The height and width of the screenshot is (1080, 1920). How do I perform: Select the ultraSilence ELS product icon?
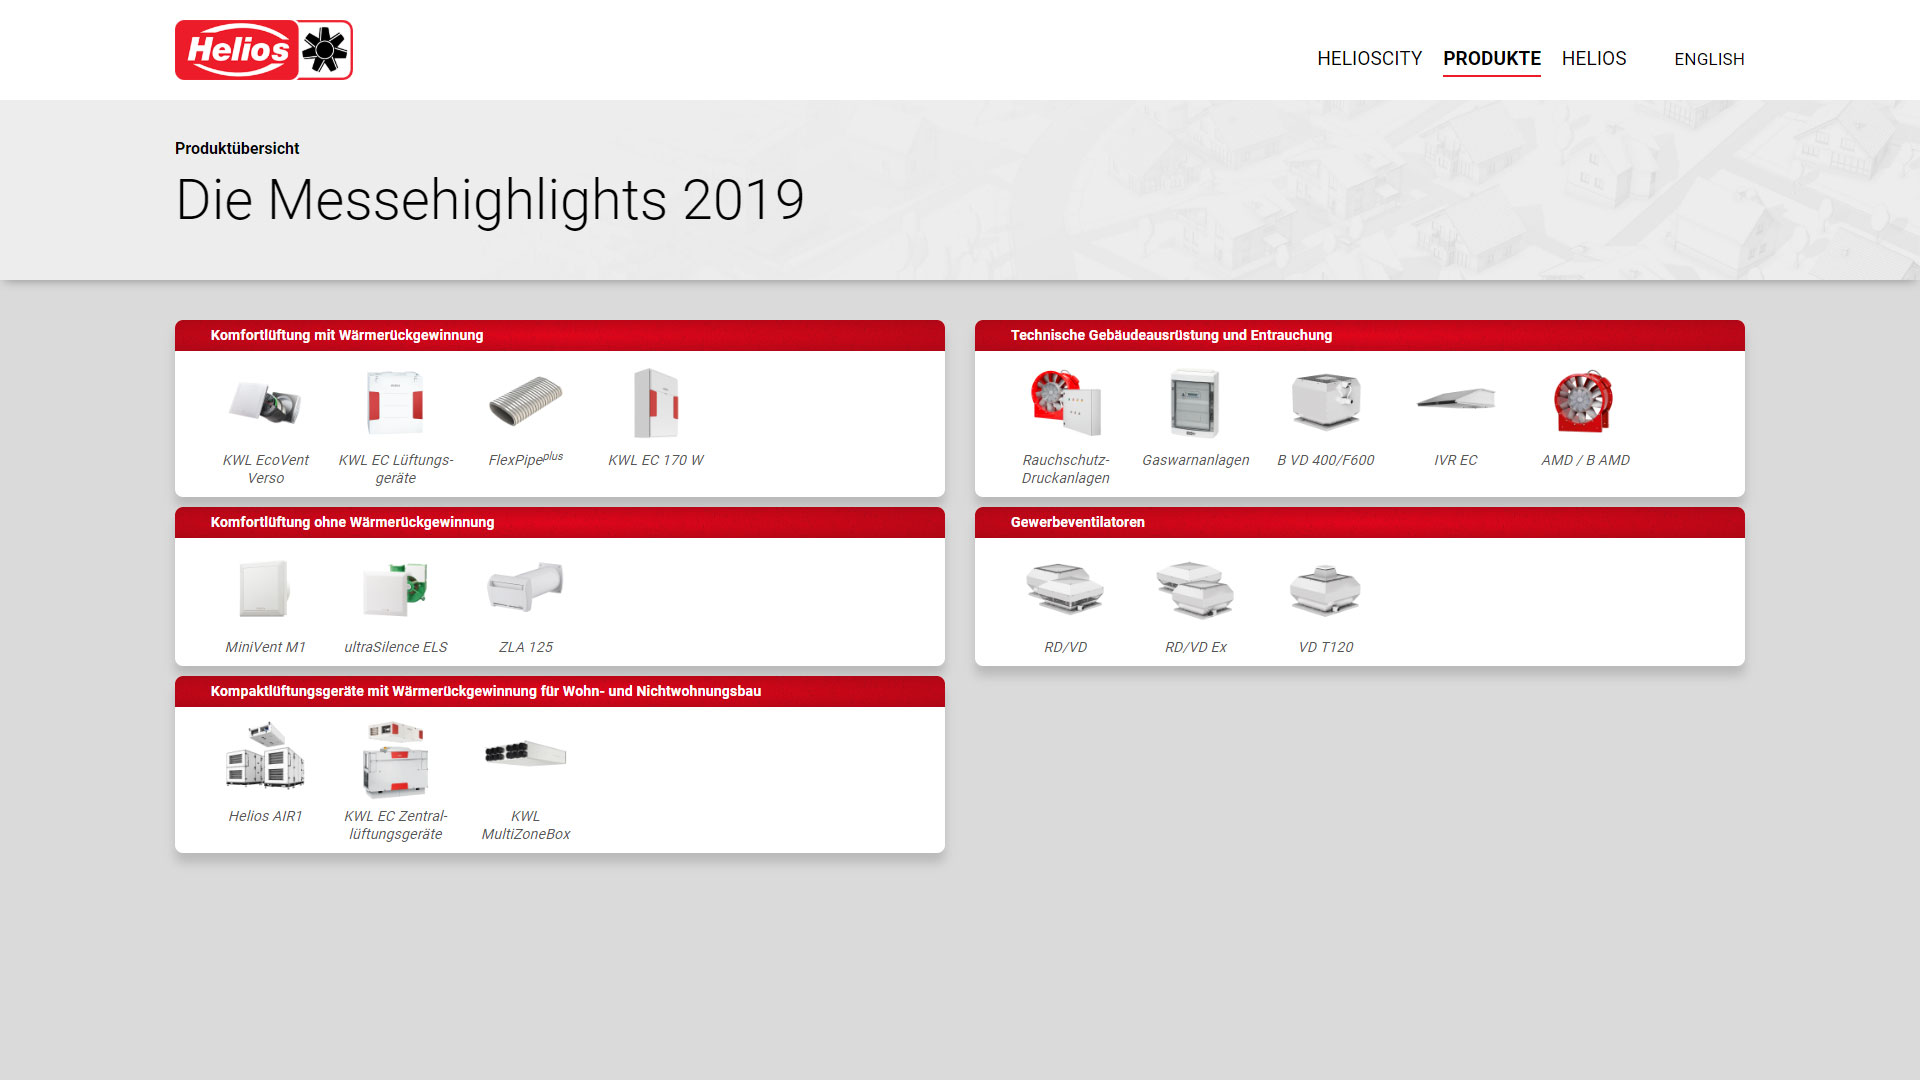tap(395, 590)
